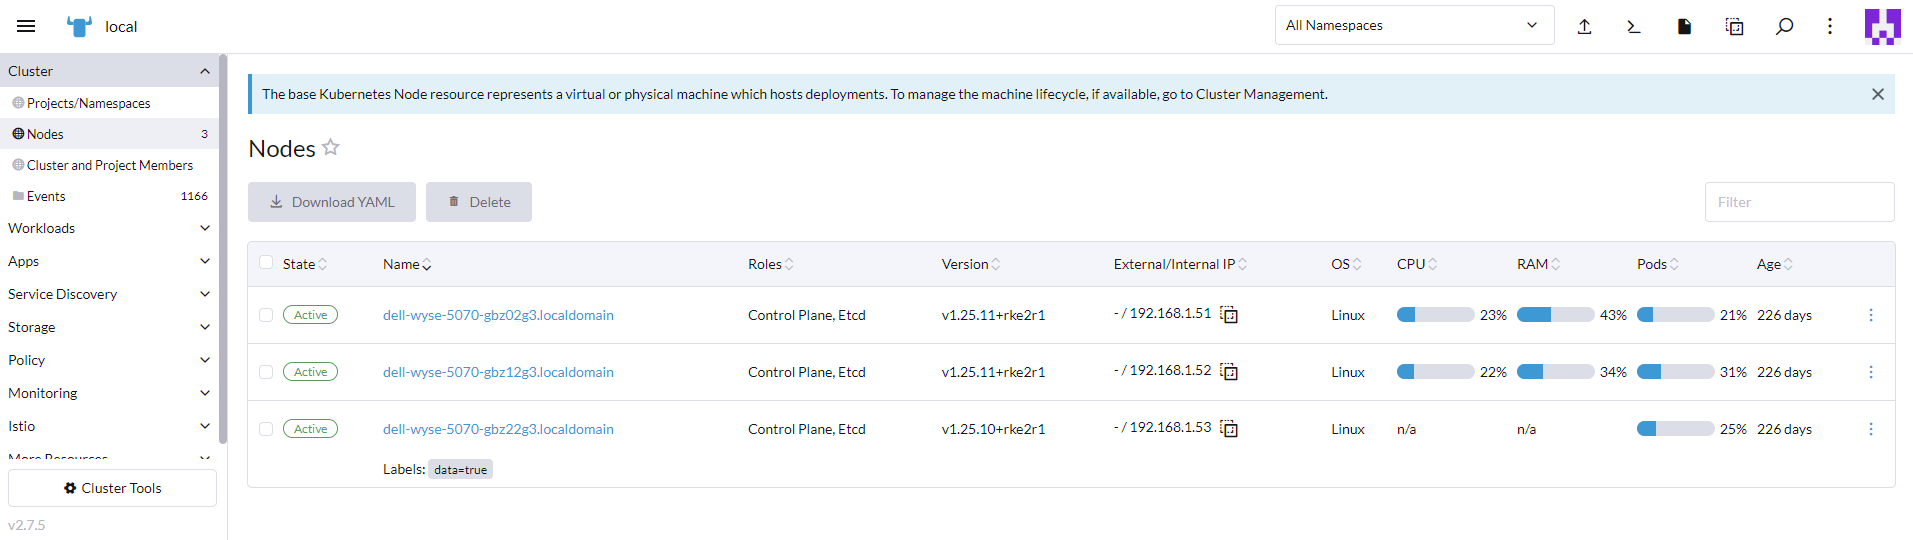
Task: Open the resource search magnifier icon
Action: pyautogui.click(x=1784, y=27)
